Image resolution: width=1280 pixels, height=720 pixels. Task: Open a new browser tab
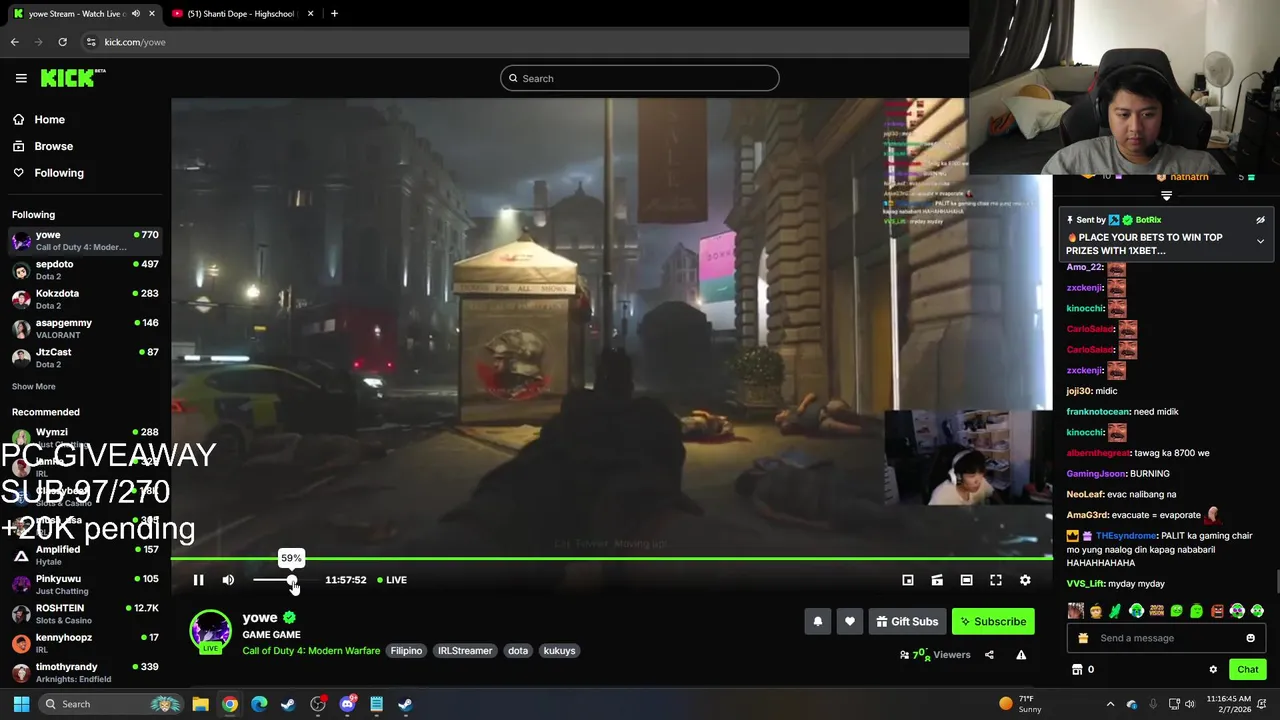pyautogui.click(x=334, y=14)
